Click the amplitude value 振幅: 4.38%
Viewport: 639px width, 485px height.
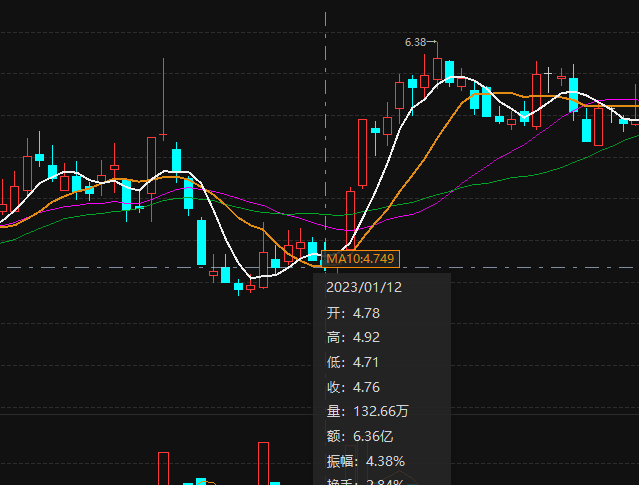366,461
